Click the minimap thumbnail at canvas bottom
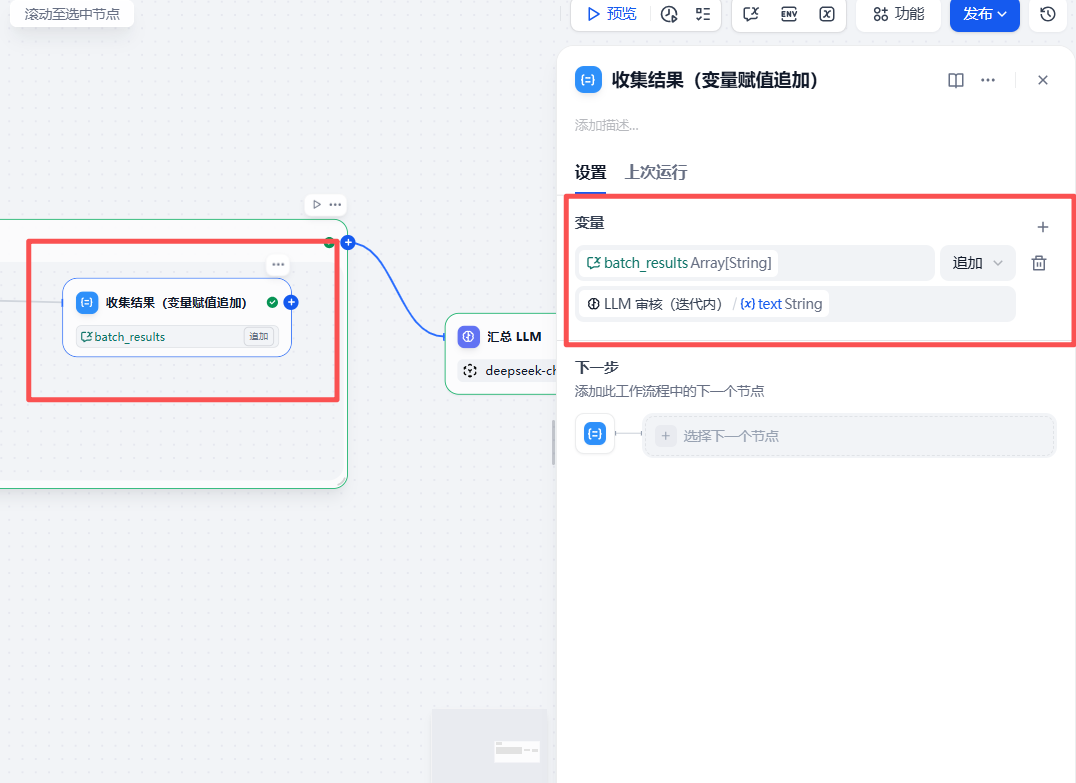The height and width of the screenshot is (783, 1076). point(489,746)
